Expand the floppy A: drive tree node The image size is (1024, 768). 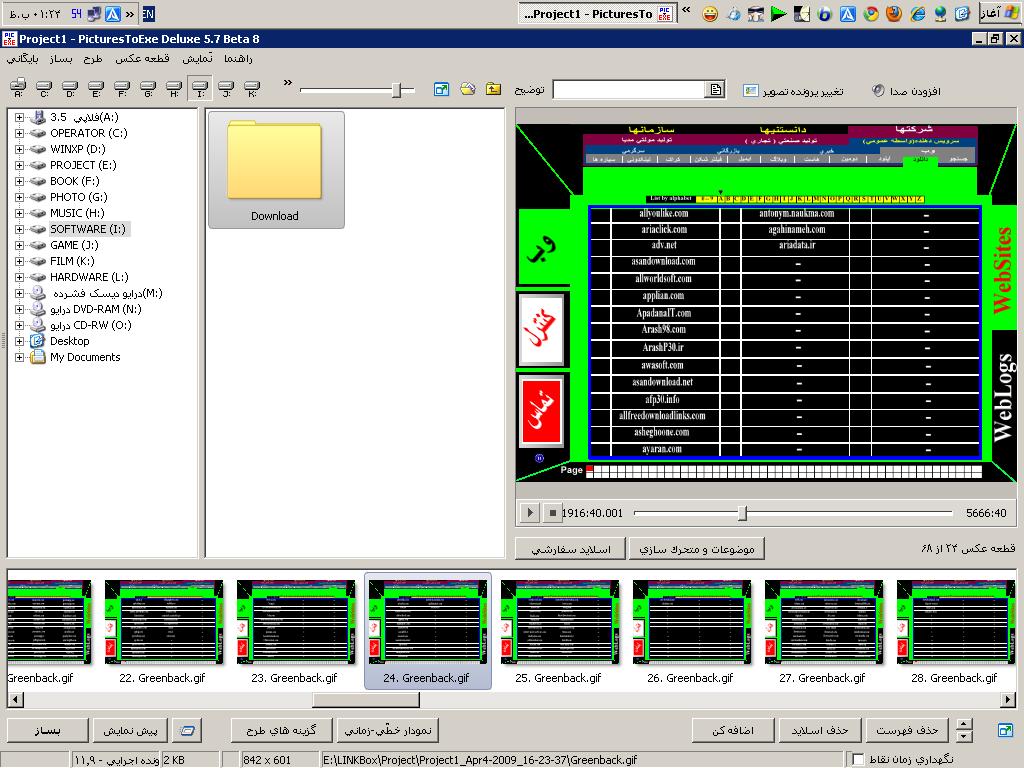tap(19, 118)
